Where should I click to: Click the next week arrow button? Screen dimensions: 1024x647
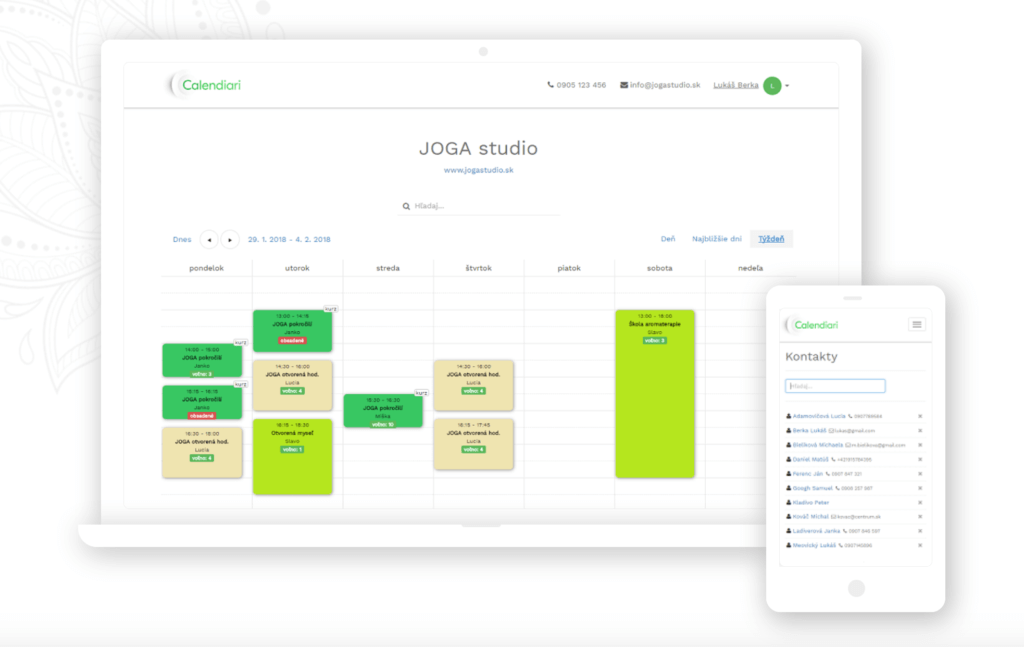(230, 239)
